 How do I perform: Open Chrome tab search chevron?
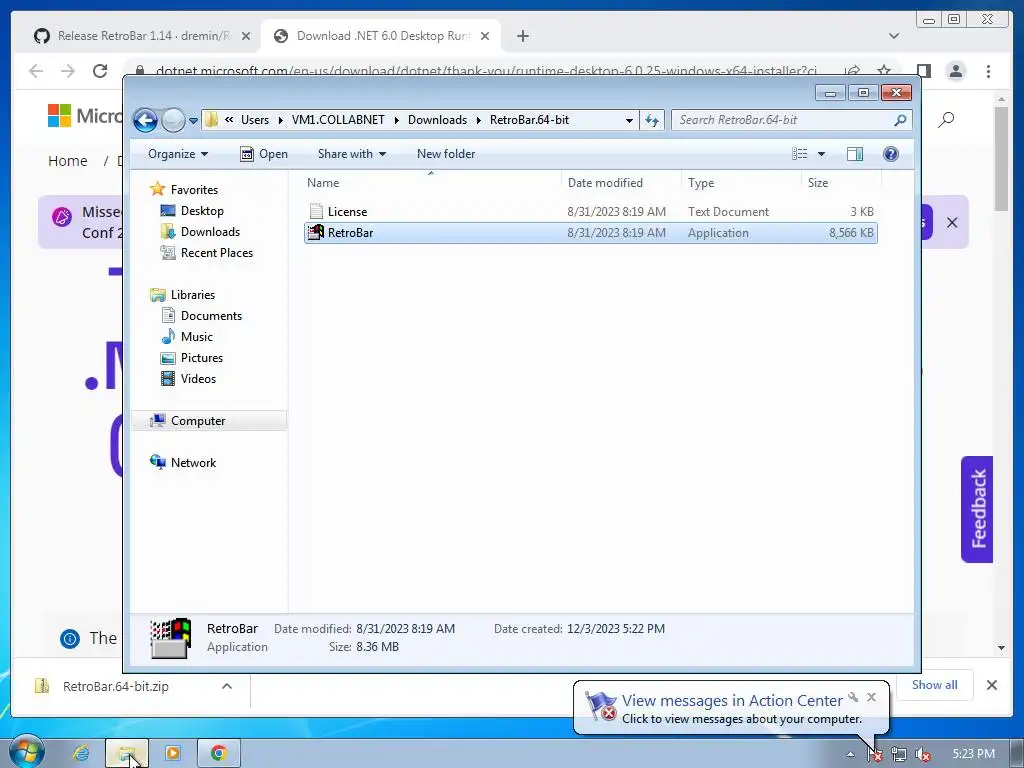pos(893,36)
